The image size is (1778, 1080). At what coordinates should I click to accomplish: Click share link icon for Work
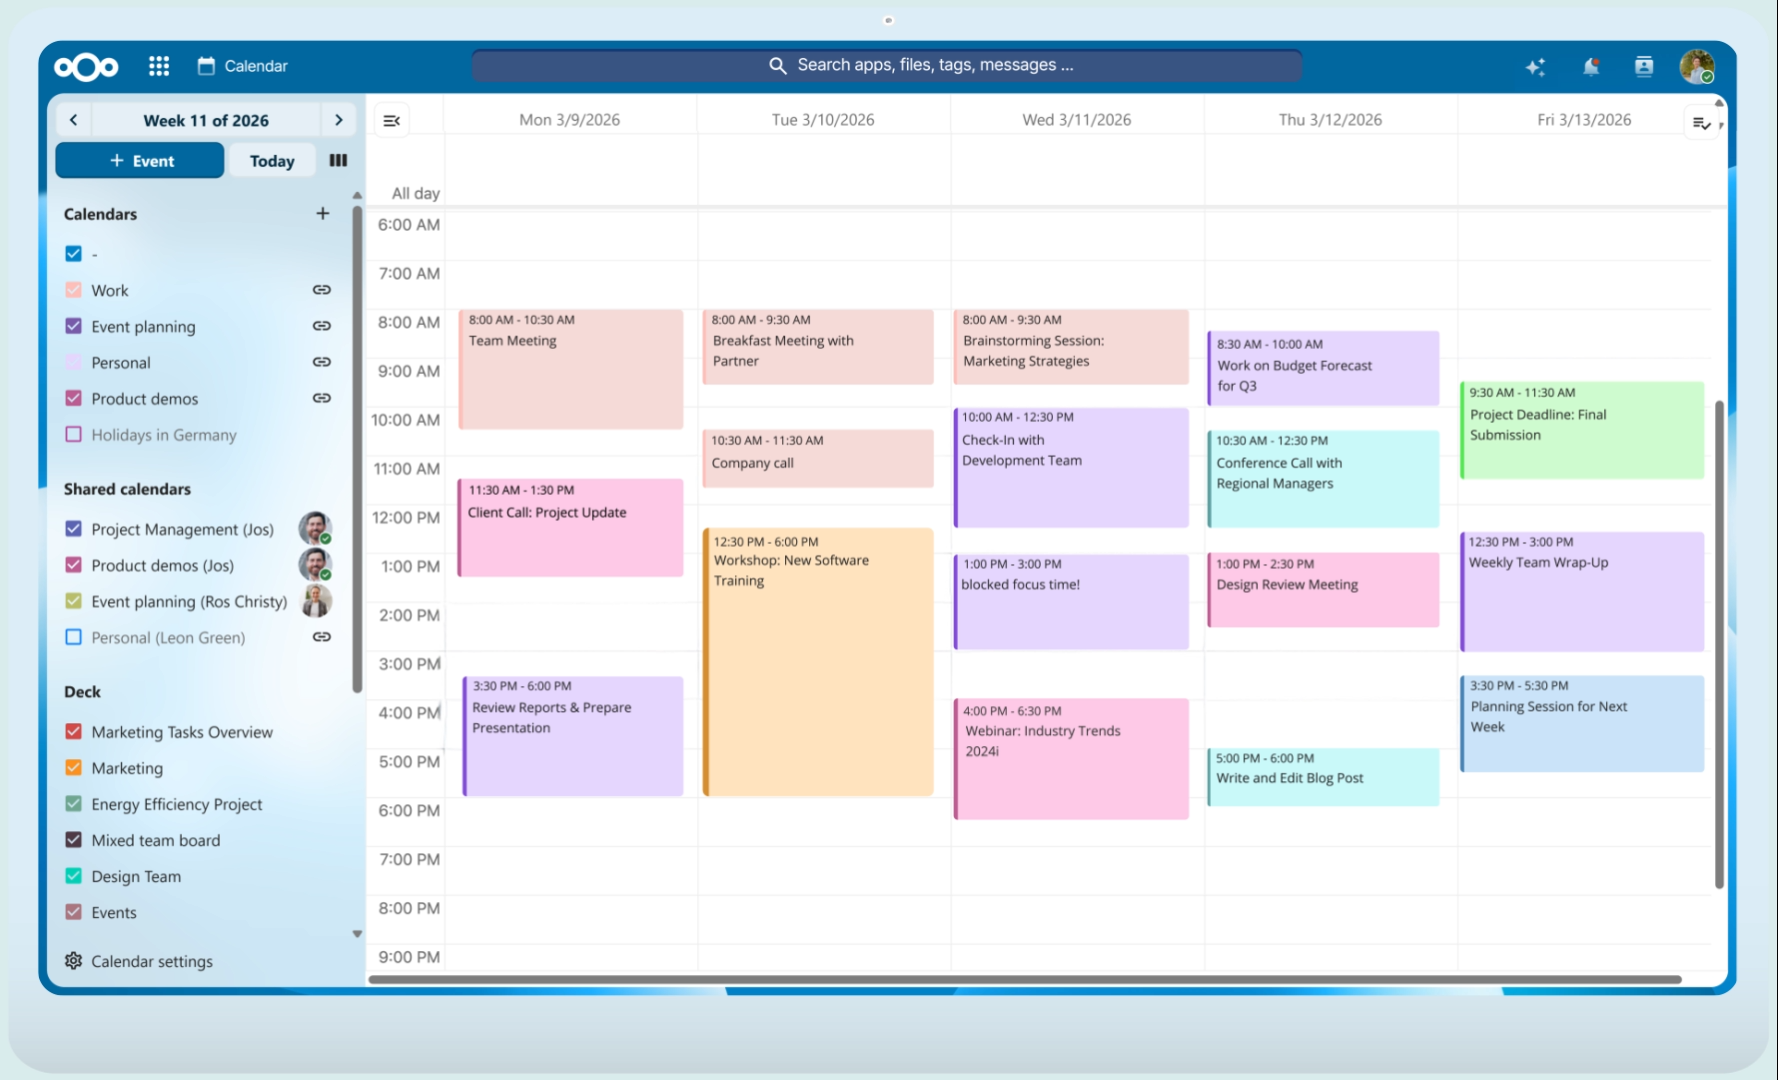pos(321,290)
